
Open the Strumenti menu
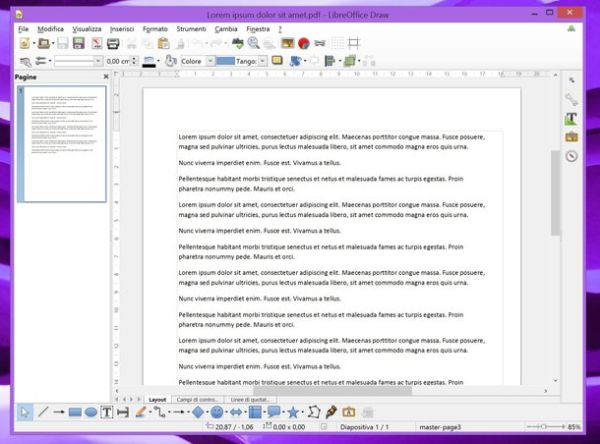(x=190, y=29)
